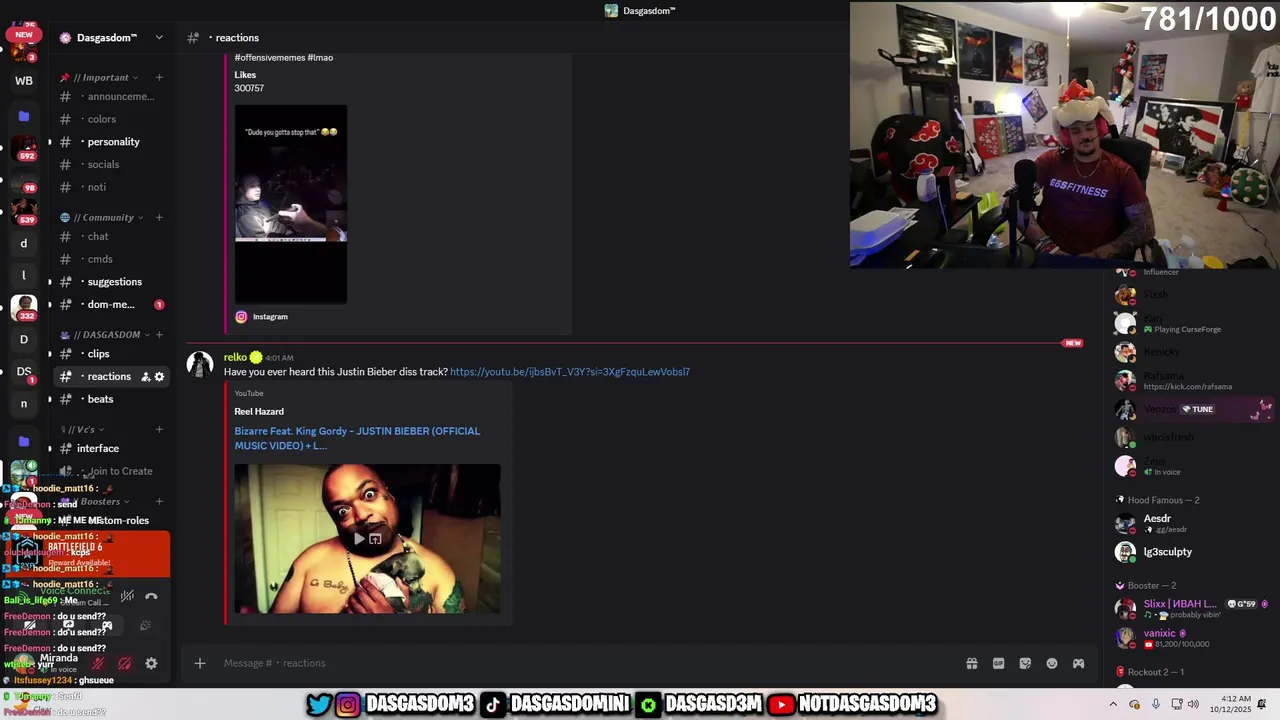Screen dimensions: 1280x720
Task: Go to the socials channel
Action: pos(111,164)
